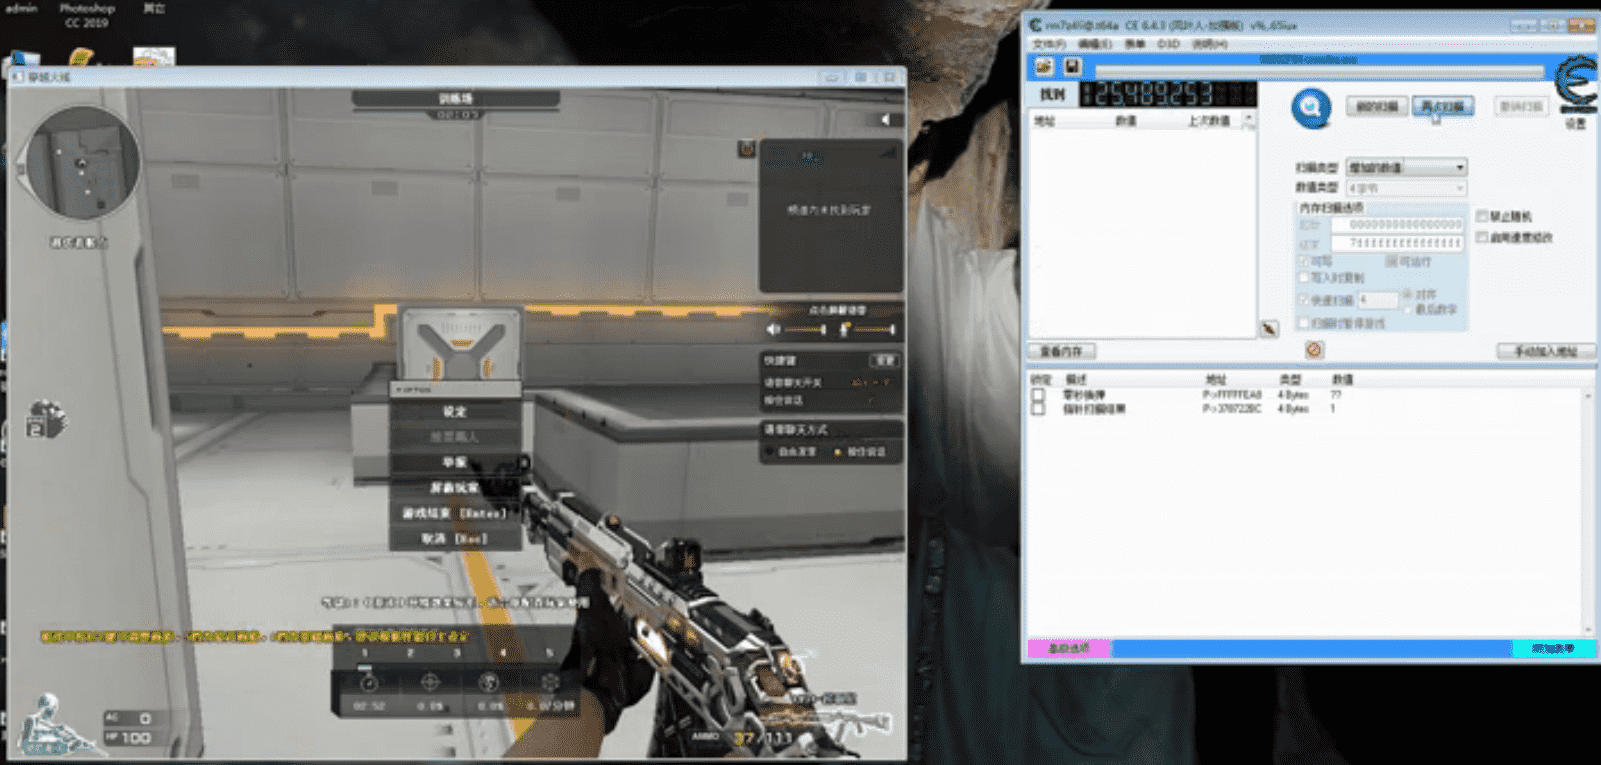Open the last menu in Cheat Engine's menu bar
The width and height of the screenshot is (1601, 765).
click(x=1209, y=44)
